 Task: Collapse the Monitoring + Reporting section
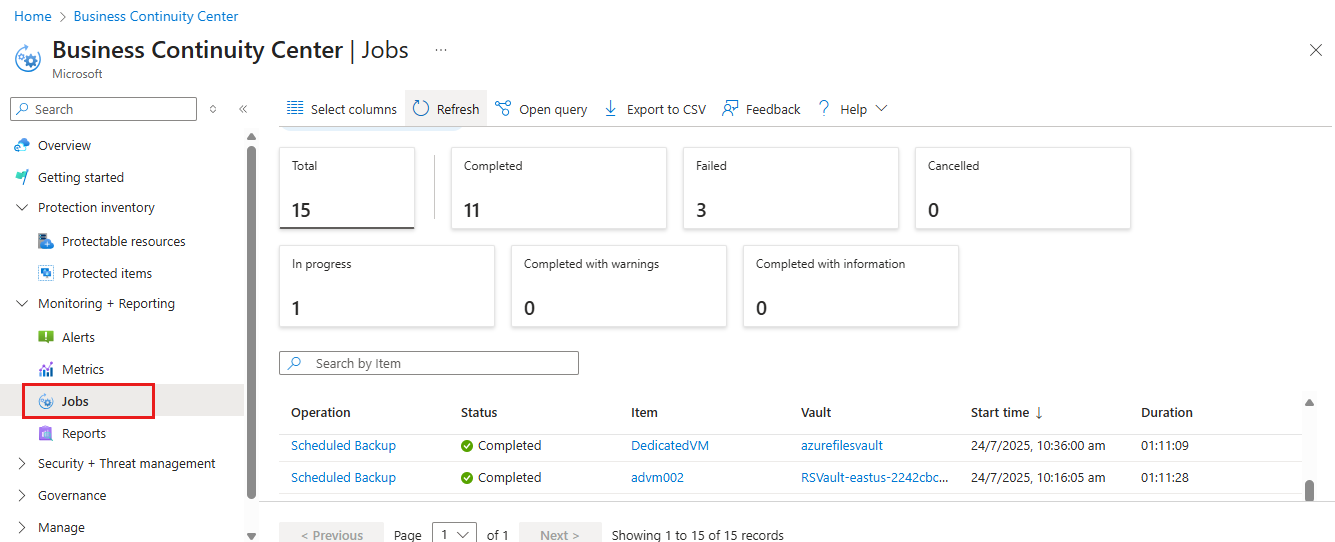point(23,304)
